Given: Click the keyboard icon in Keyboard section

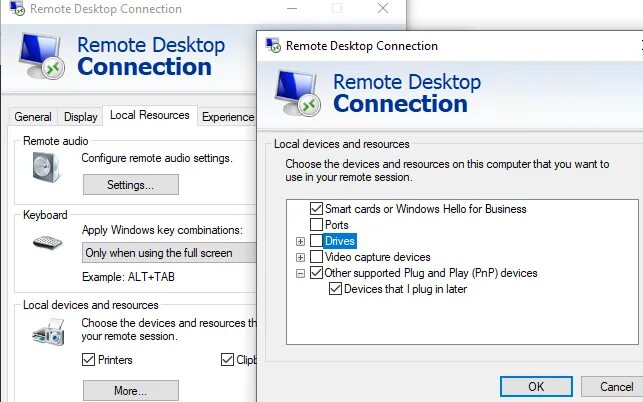Looking at the screenshot, I should tap(48, 242).
